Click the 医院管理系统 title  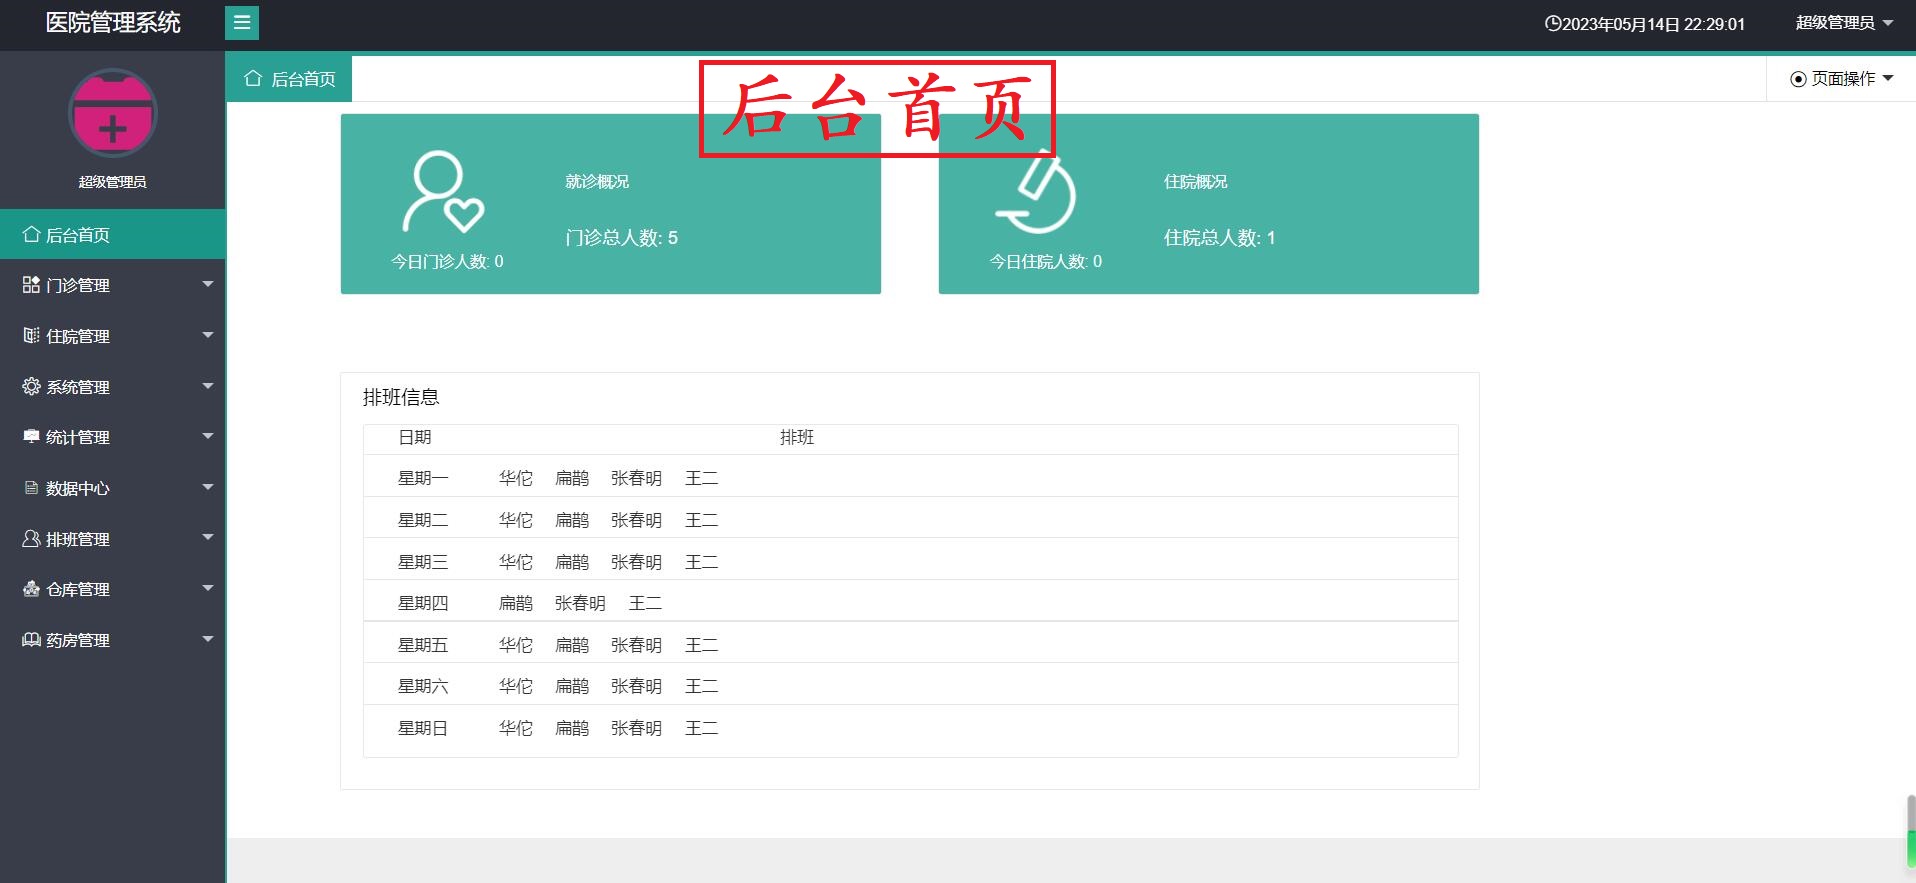113,23
